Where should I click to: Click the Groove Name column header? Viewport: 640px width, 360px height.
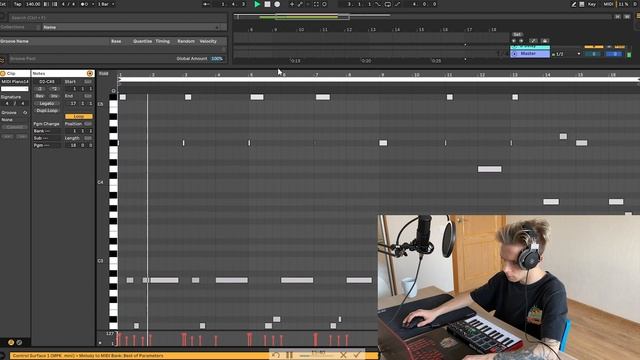(15, 41)
